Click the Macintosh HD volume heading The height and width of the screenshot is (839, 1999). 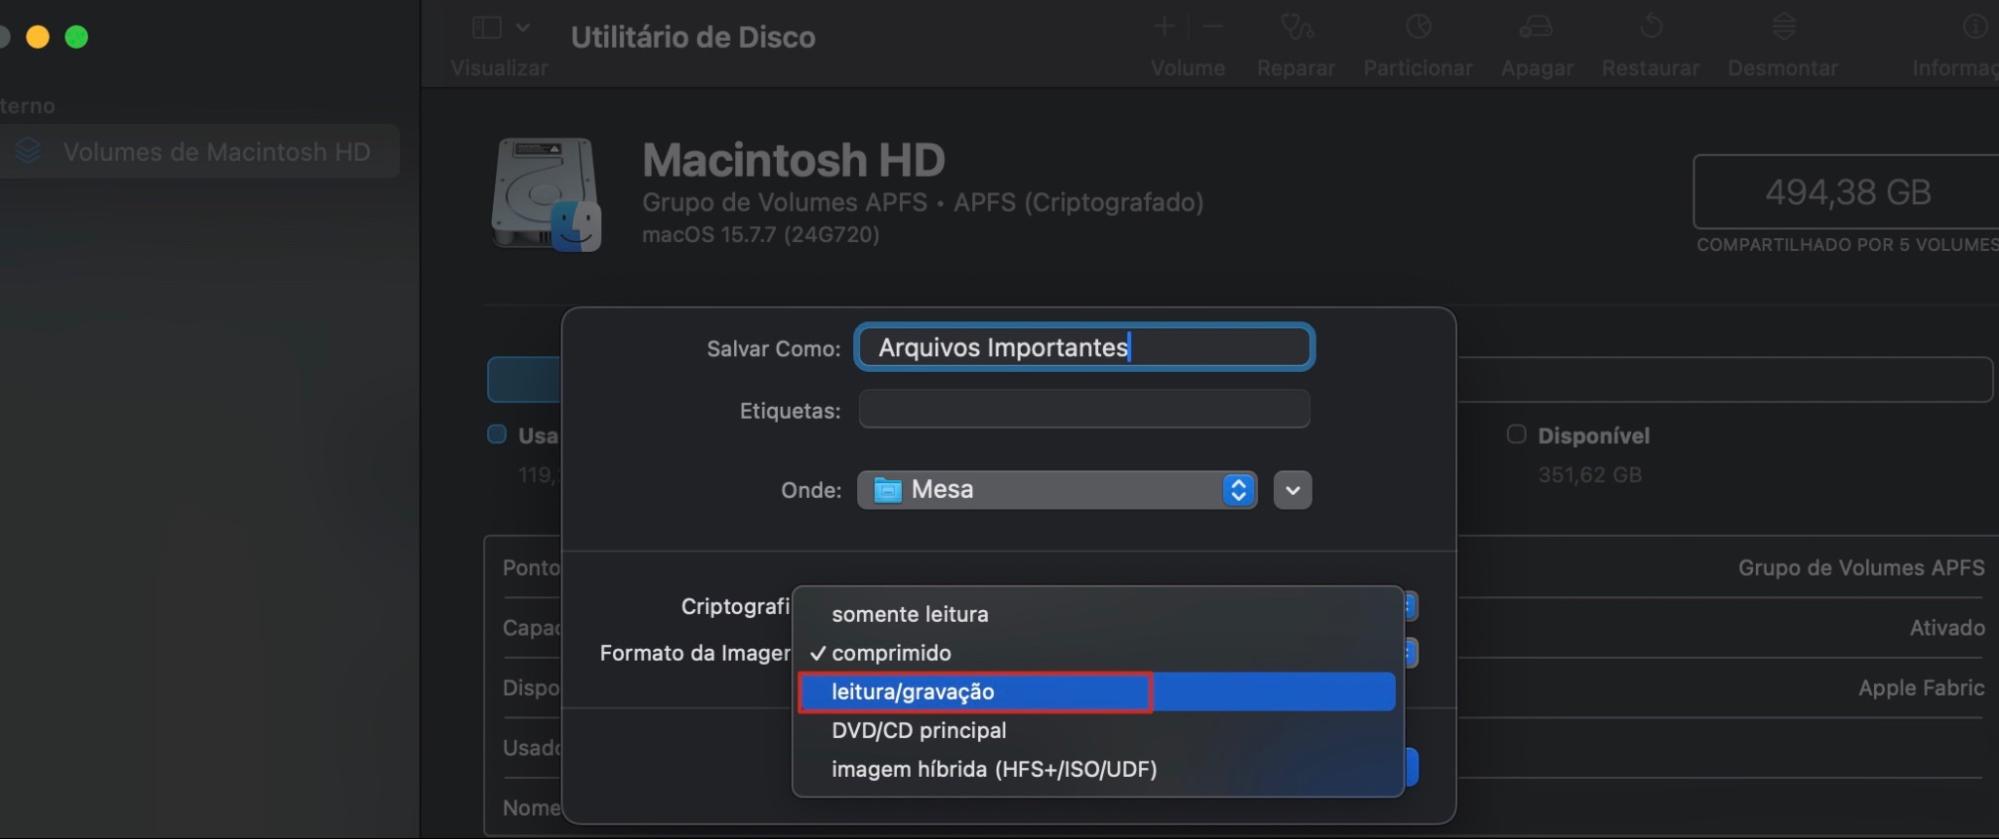point(793,160)
